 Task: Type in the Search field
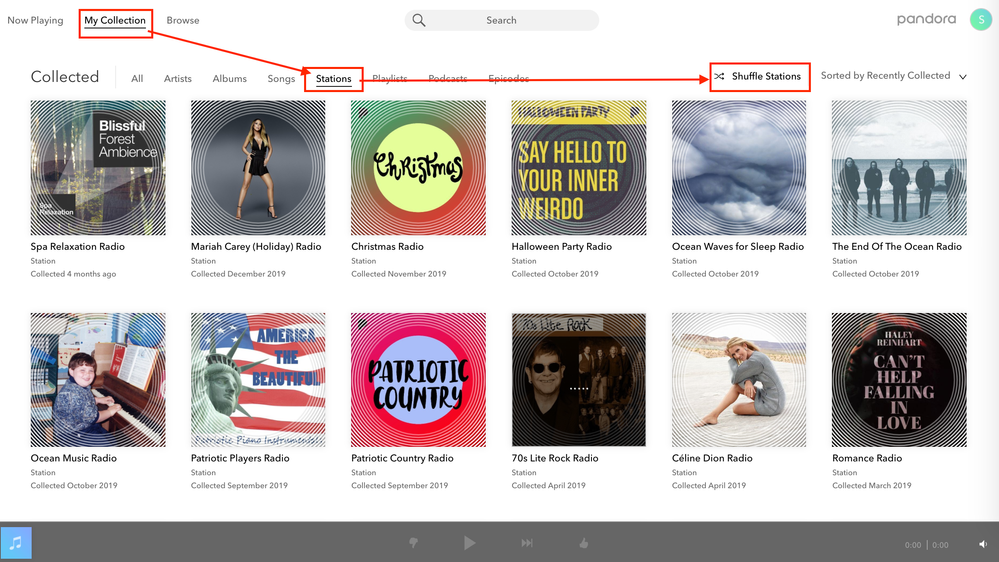(510, 20)
